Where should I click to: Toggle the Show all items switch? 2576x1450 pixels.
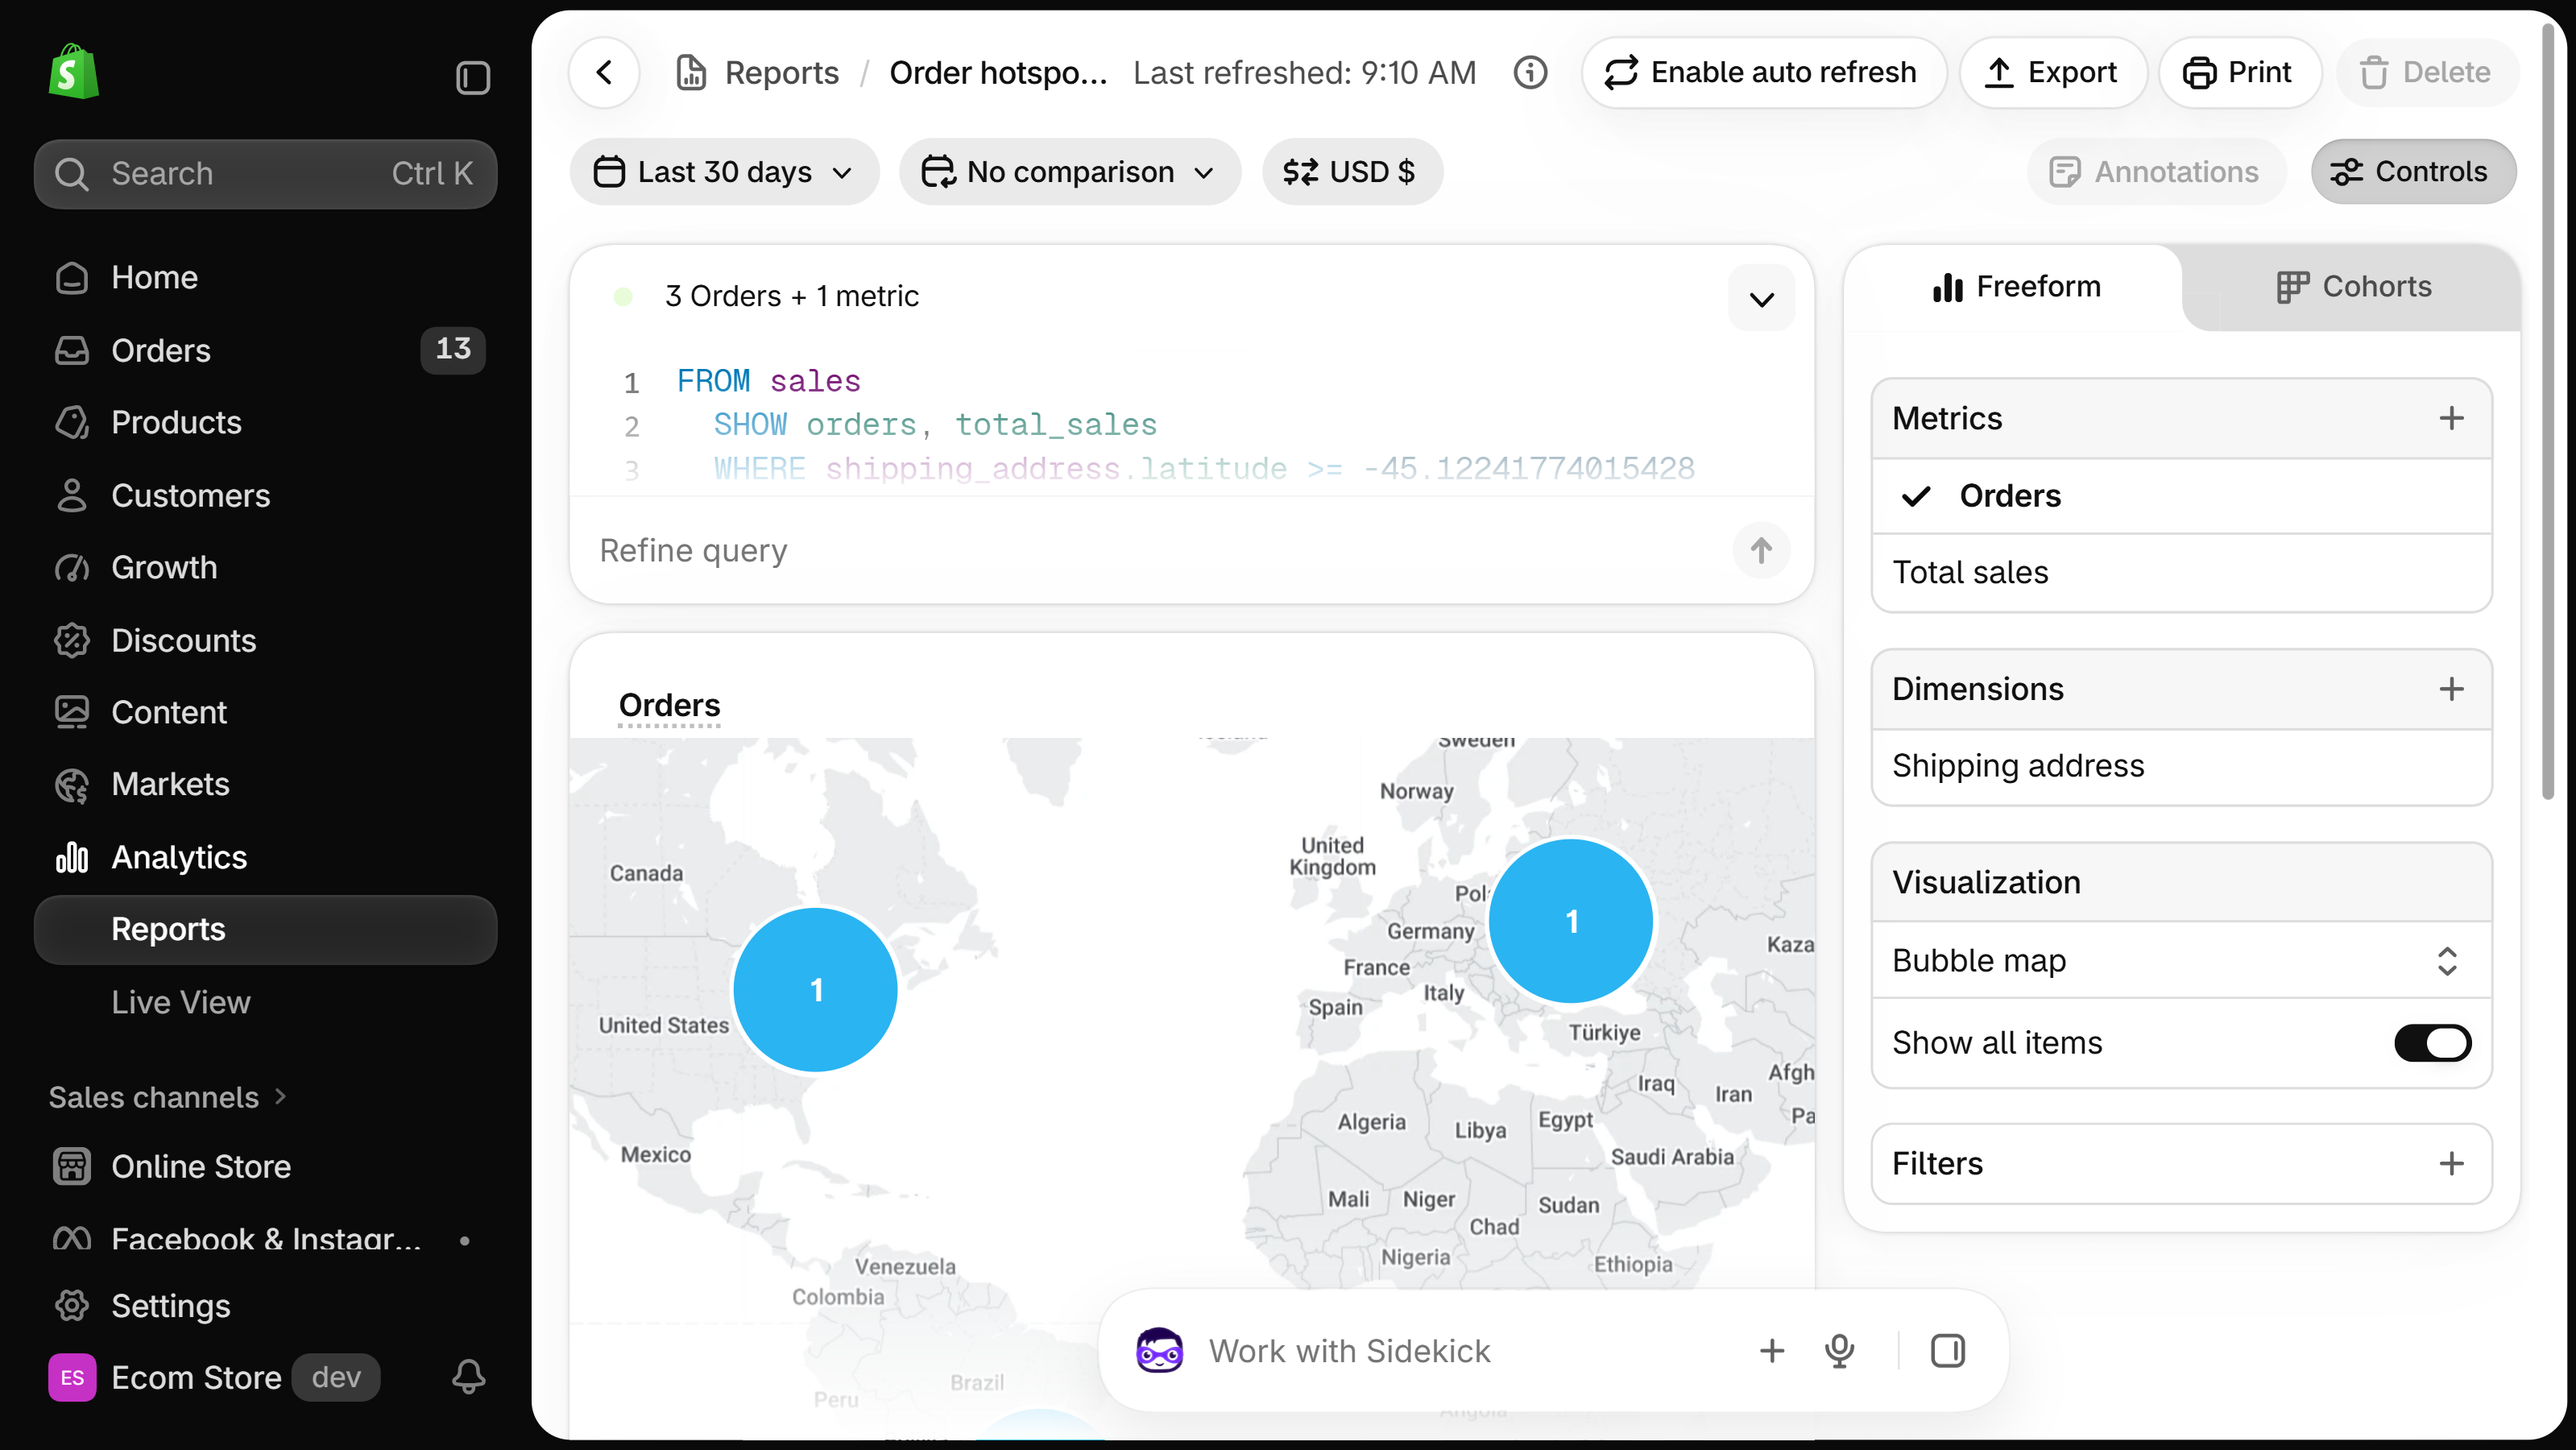[2432, 1043]
